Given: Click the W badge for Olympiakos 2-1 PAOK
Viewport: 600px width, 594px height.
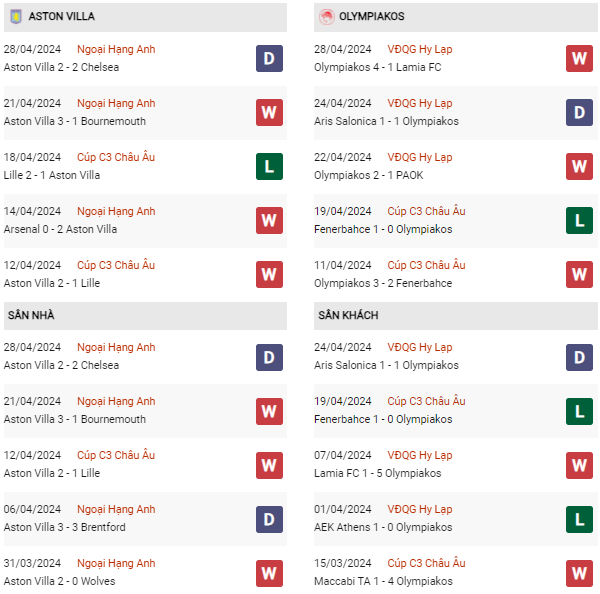Looking at the screenshot, I should [x=579, y=166].
